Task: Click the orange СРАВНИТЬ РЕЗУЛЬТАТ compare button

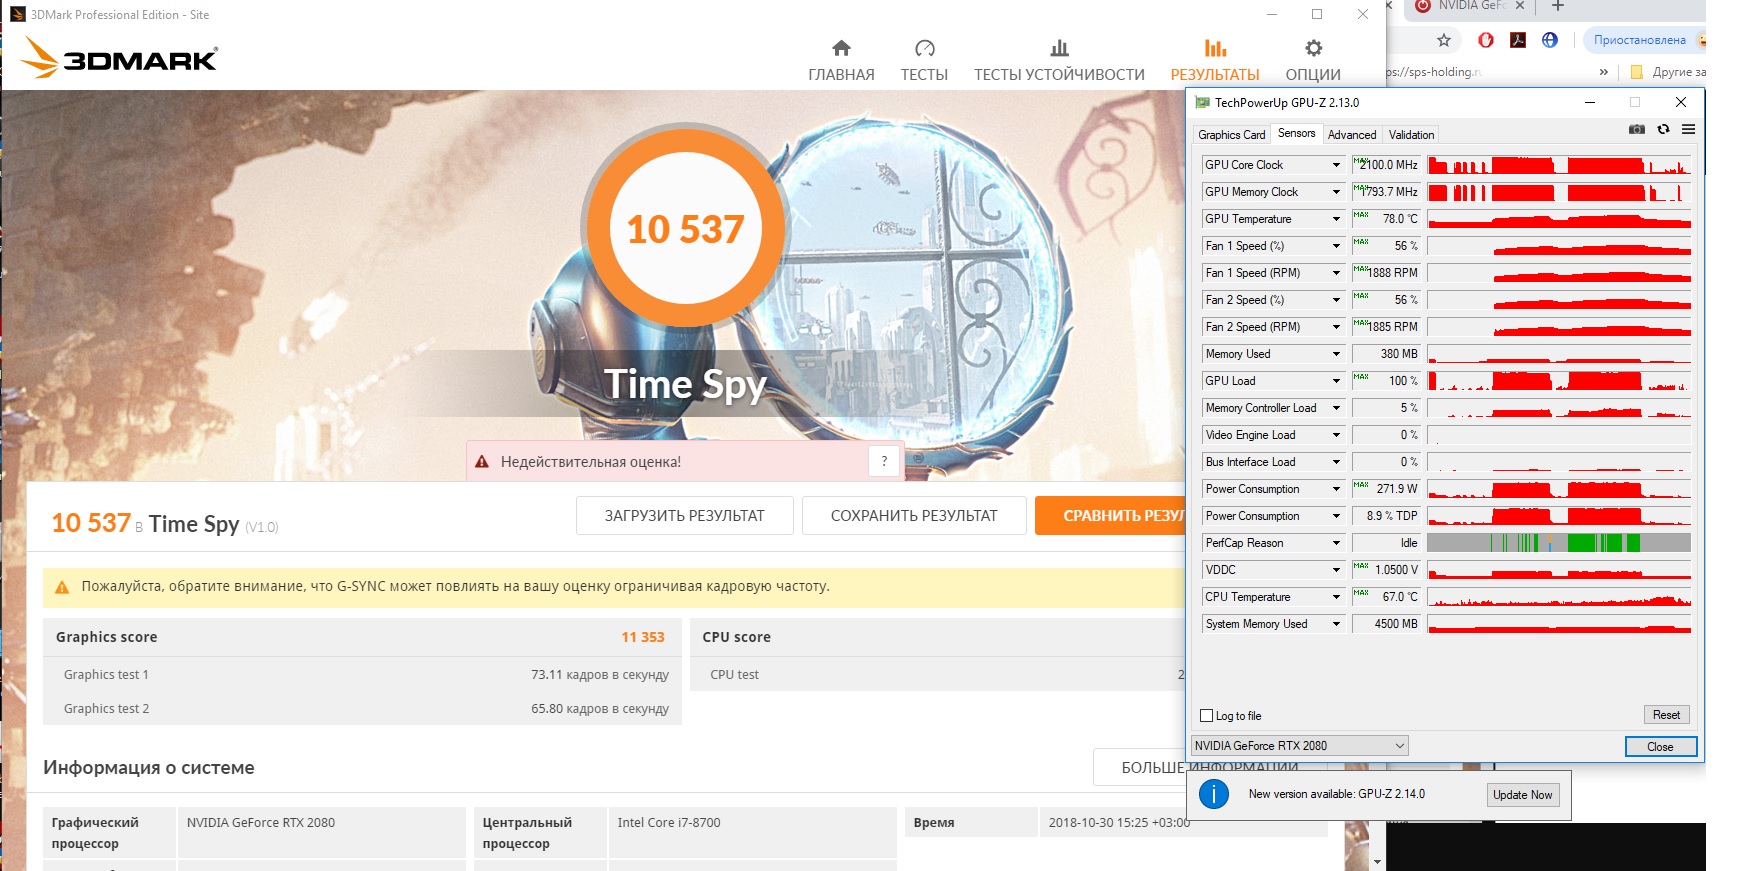Action: (x=1110, y=516)
